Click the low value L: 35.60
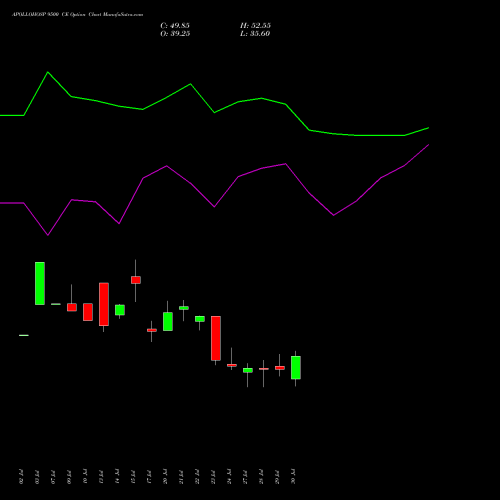This screenshot has height=500, width=500. 255,34
